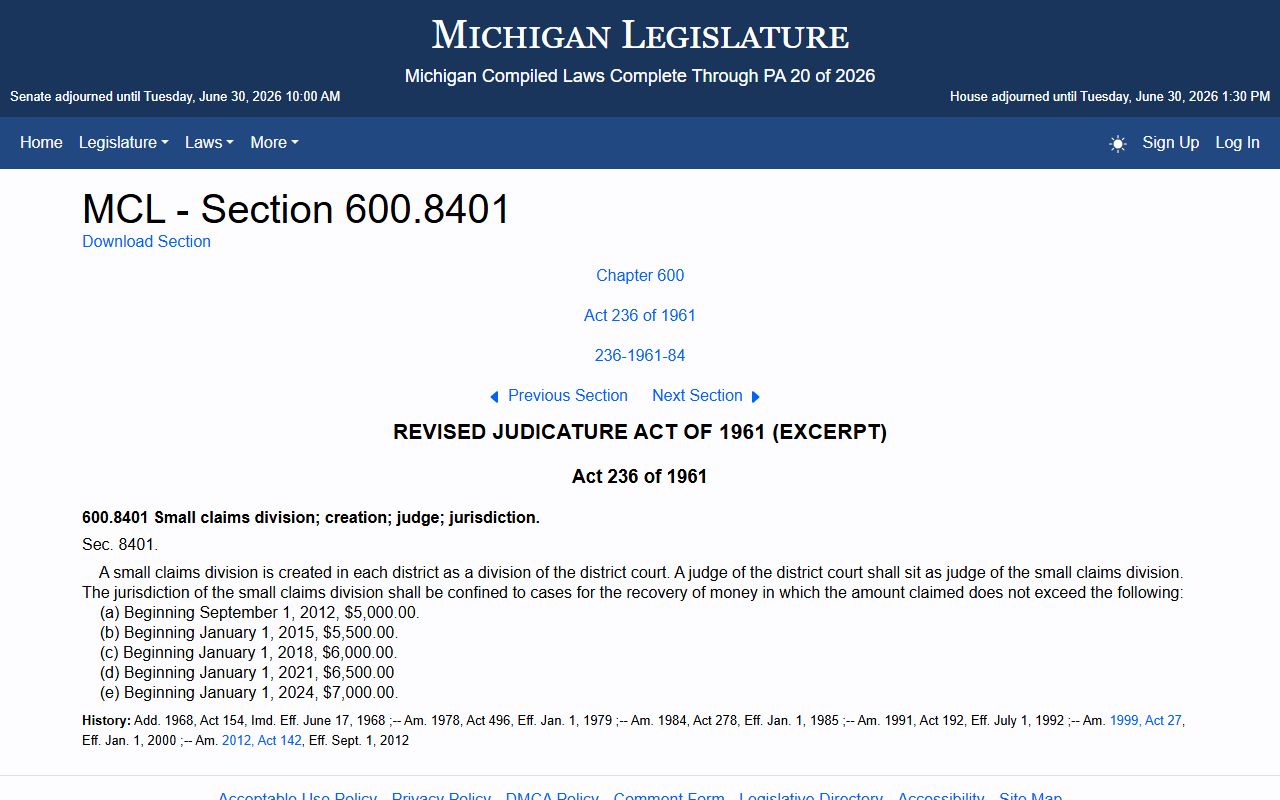Click the left arrow beside Previous Section
Image resolution: width=1280 pixels, height=800 pixels.
494,397
